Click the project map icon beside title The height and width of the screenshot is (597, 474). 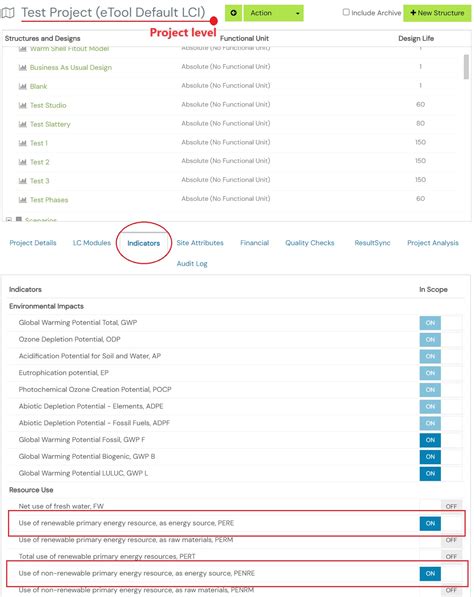pyautogui.click(x=8, y=13)
